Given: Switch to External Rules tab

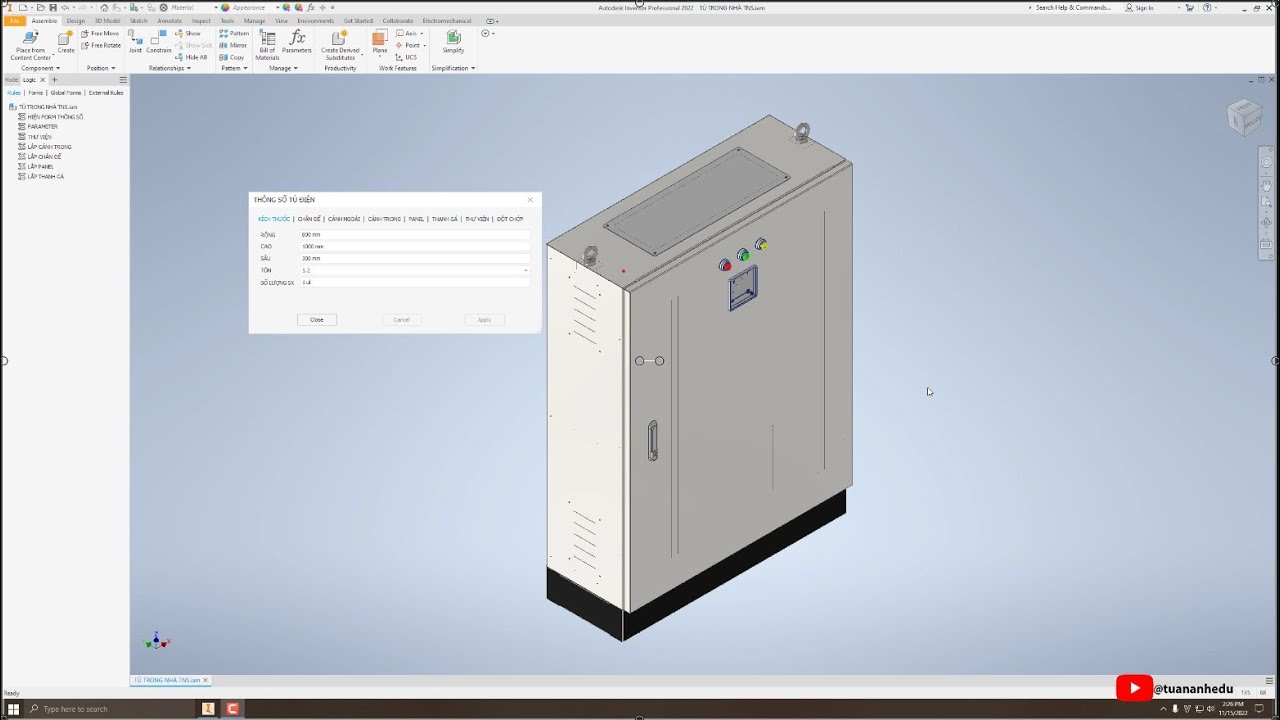Looking at the screenshot, I should [106, 92].
